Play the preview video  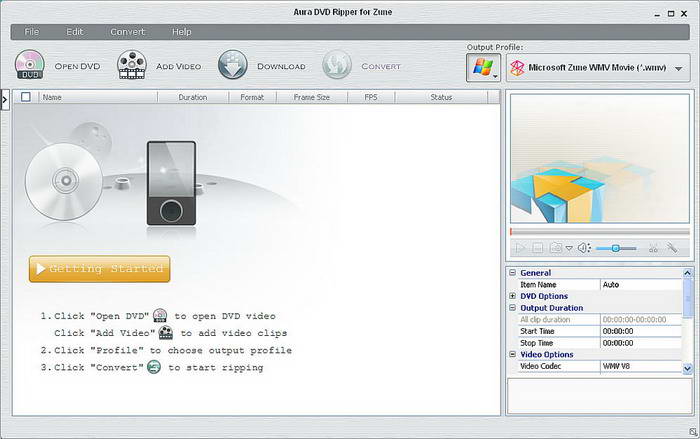520,248
